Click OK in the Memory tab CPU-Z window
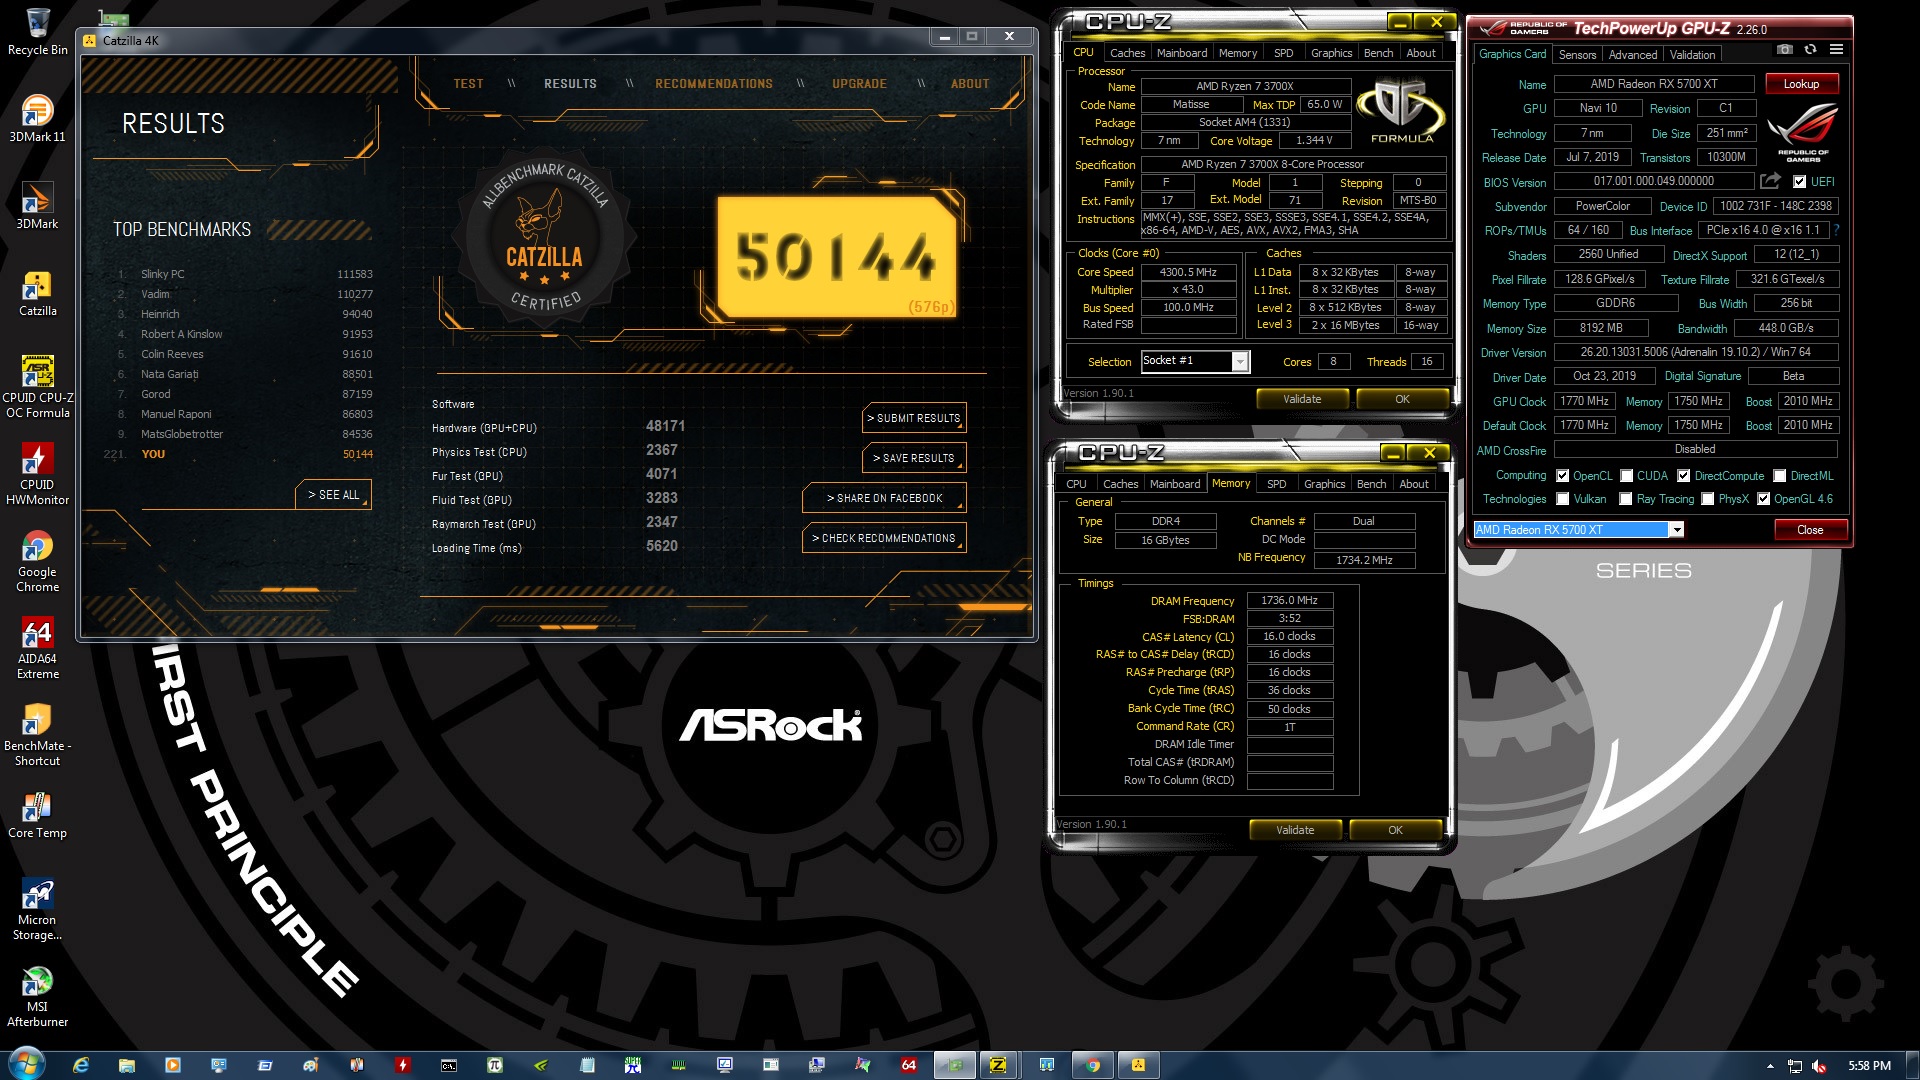Viewport: 1920px width, 1080px height. [x=1395, y=830]
